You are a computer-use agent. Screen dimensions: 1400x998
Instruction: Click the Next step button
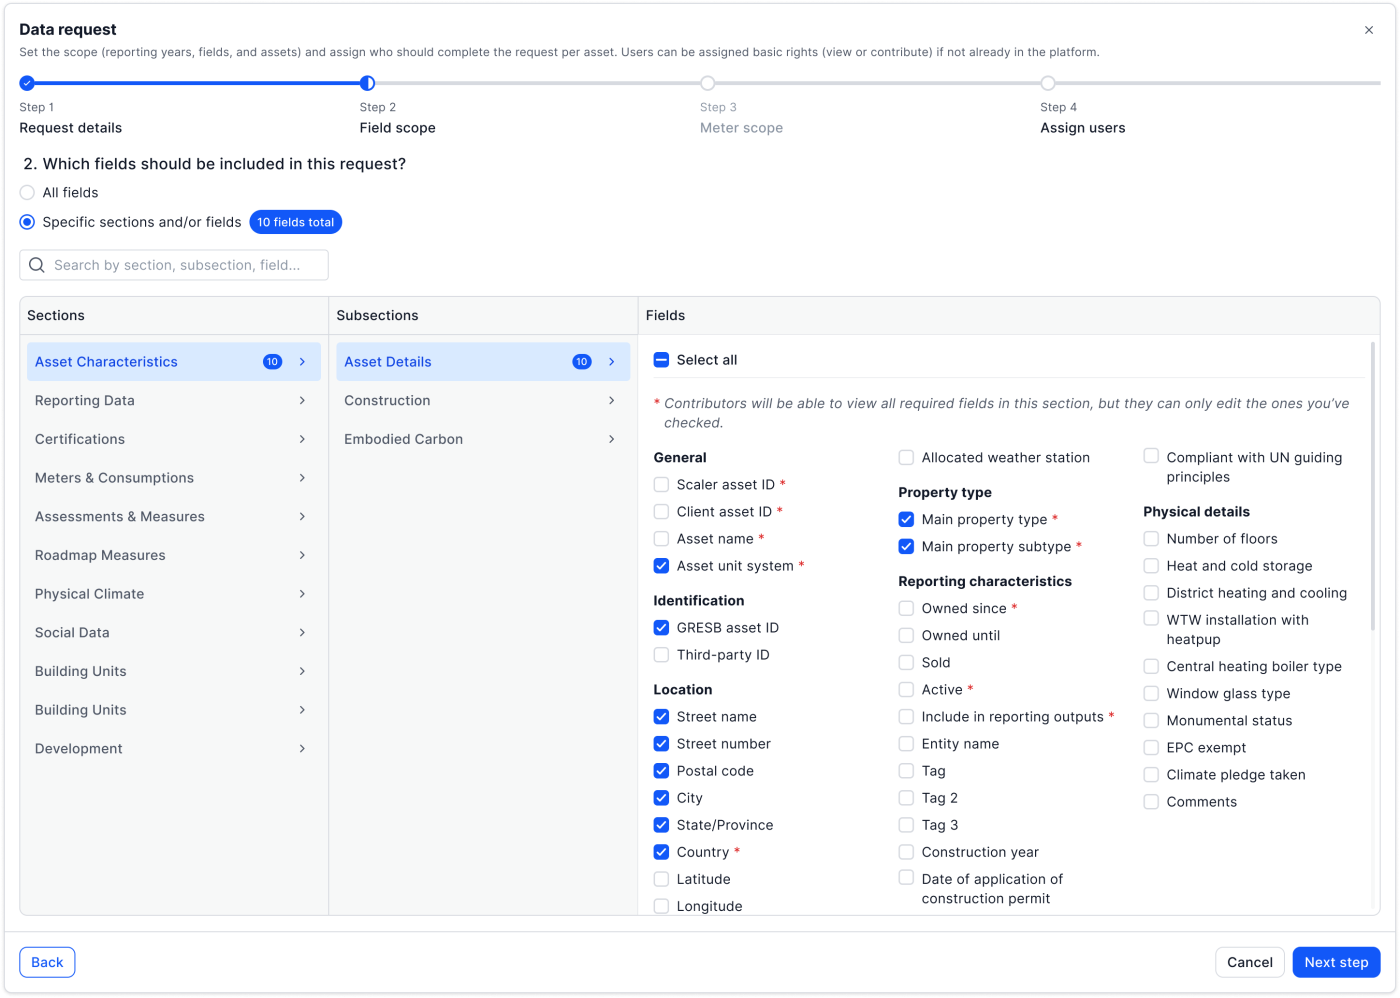coord(1336,962)
